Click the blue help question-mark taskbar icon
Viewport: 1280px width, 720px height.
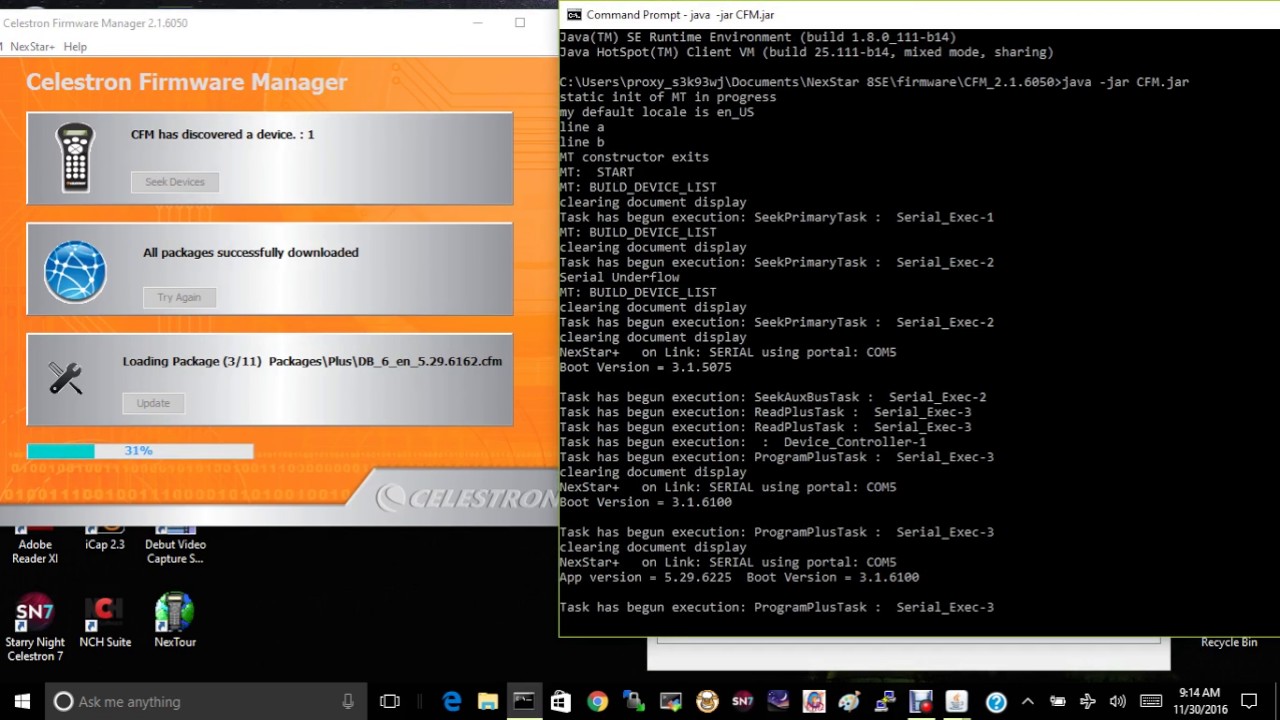click(996, 701)
